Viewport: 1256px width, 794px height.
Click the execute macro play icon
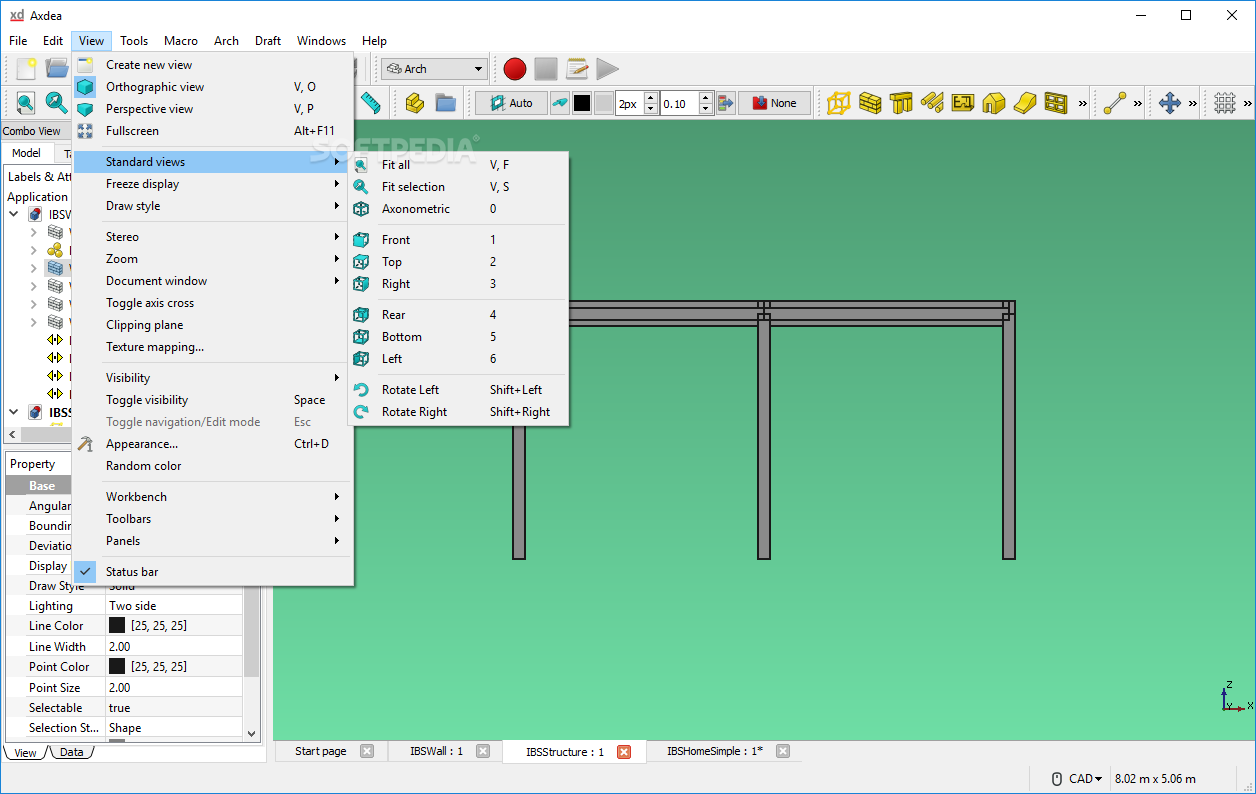pos(607,69)
